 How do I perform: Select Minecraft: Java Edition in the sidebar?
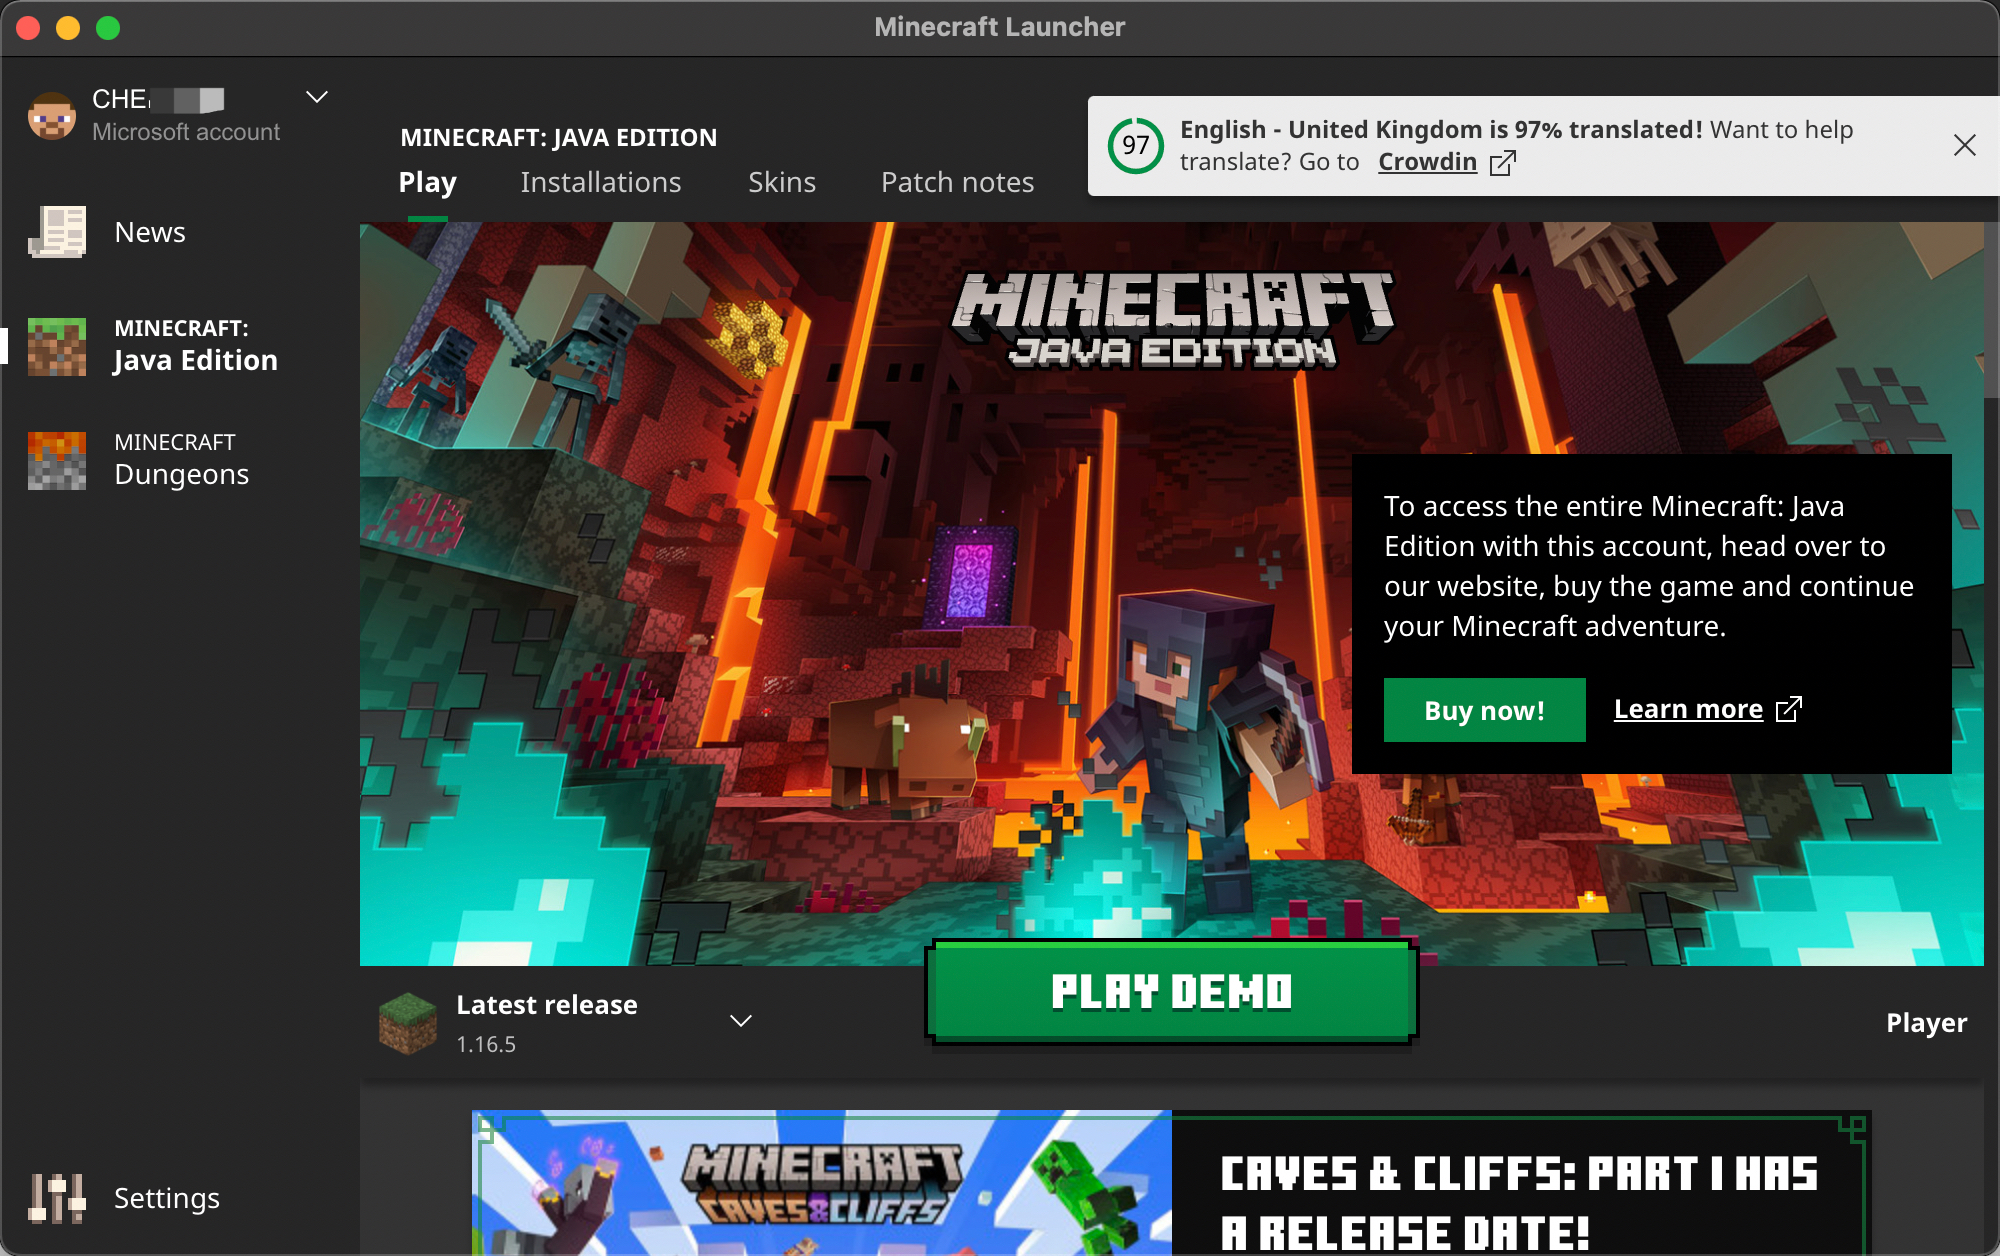pos(180,346)
